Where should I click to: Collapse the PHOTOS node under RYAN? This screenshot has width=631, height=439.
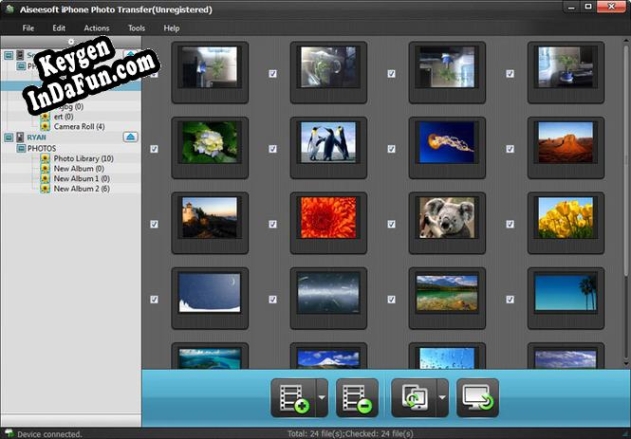(x=21, y=148)
